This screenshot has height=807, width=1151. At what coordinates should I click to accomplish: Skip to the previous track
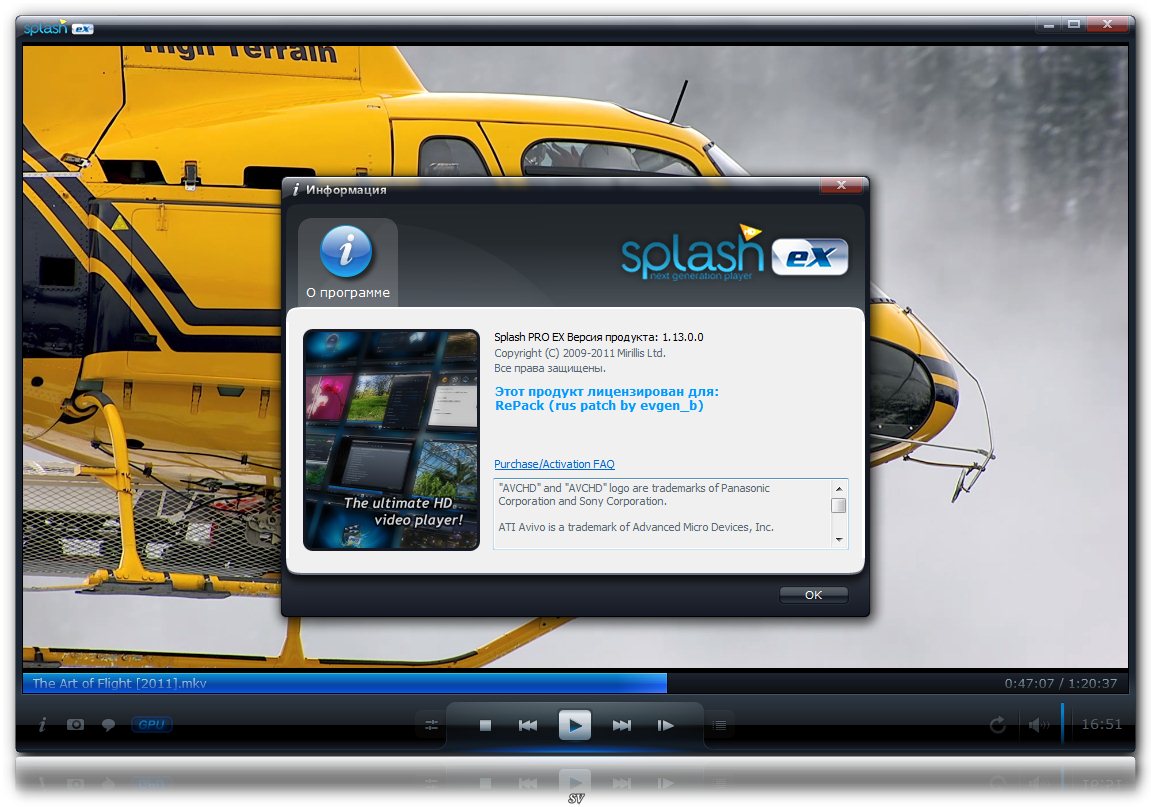coord(528,725)
